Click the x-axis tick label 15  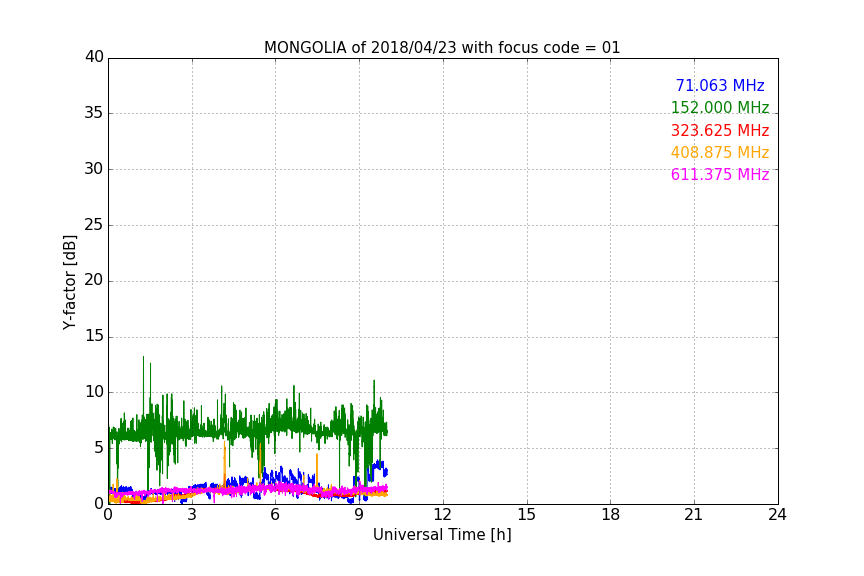pos(526,515)
